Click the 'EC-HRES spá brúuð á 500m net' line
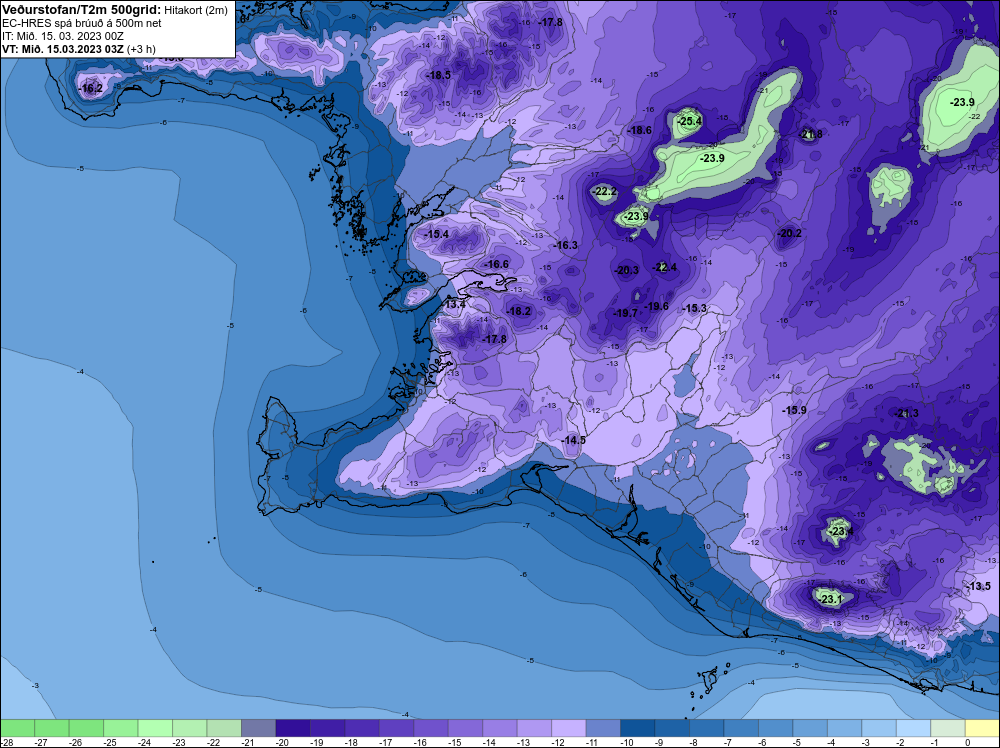 82,24
